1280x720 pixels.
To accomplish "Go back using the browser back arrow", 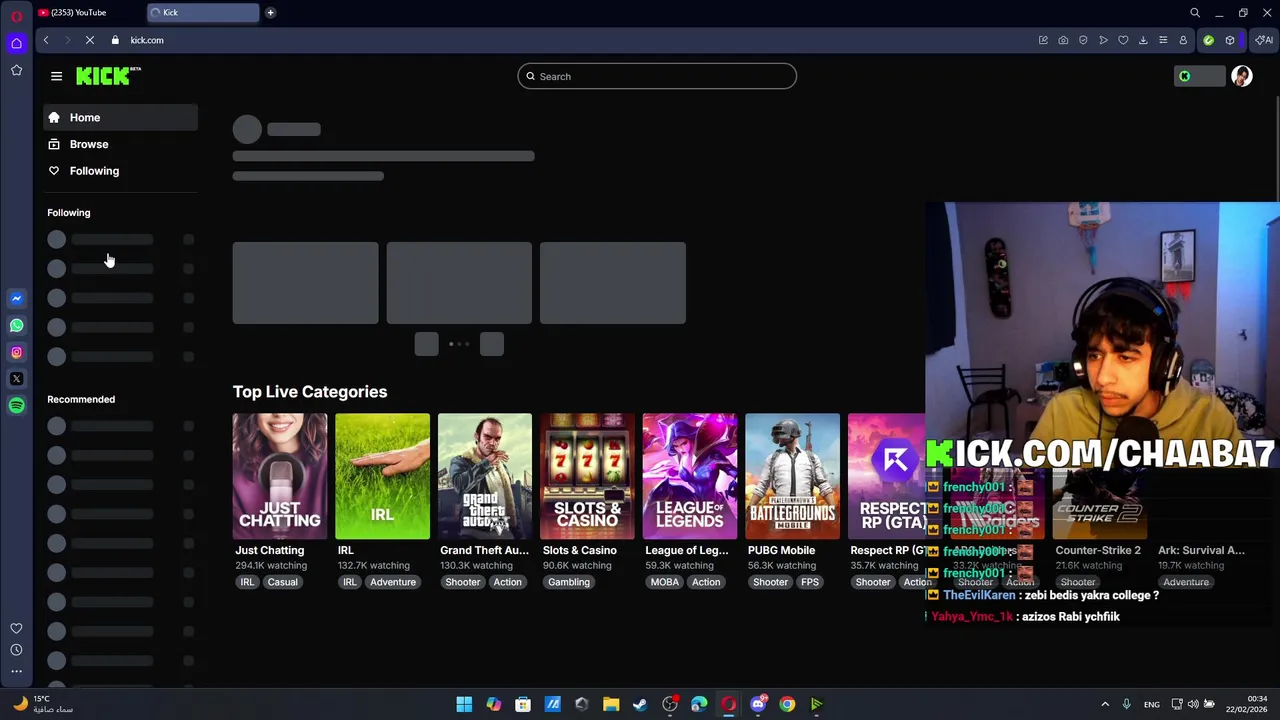I will [46, 40].
